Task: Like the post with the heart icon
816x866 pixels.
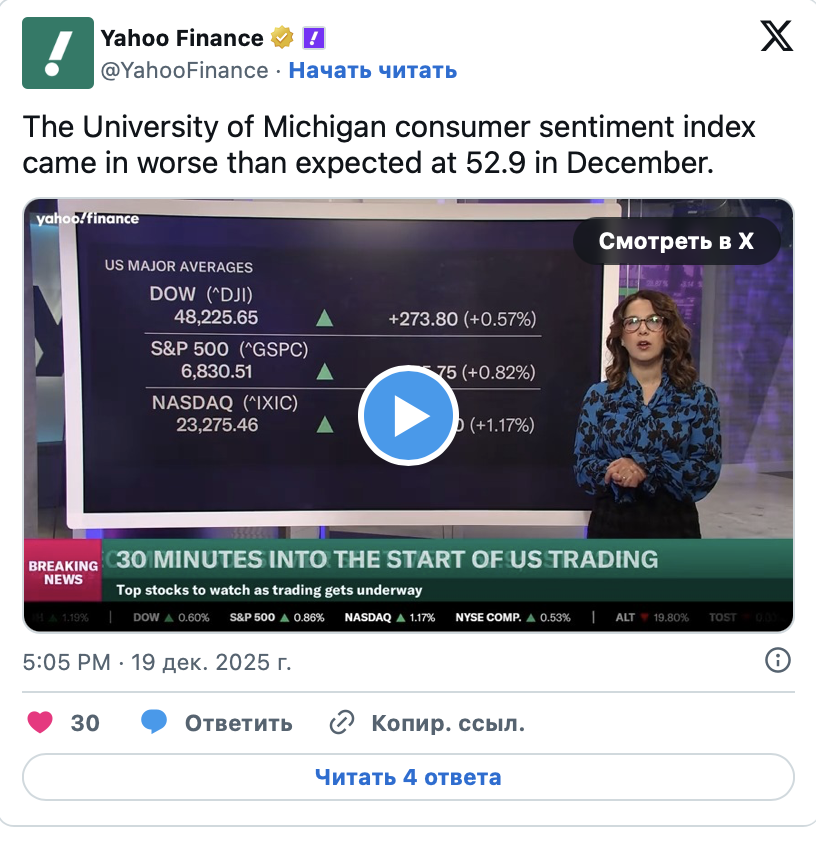Action: 40,722
